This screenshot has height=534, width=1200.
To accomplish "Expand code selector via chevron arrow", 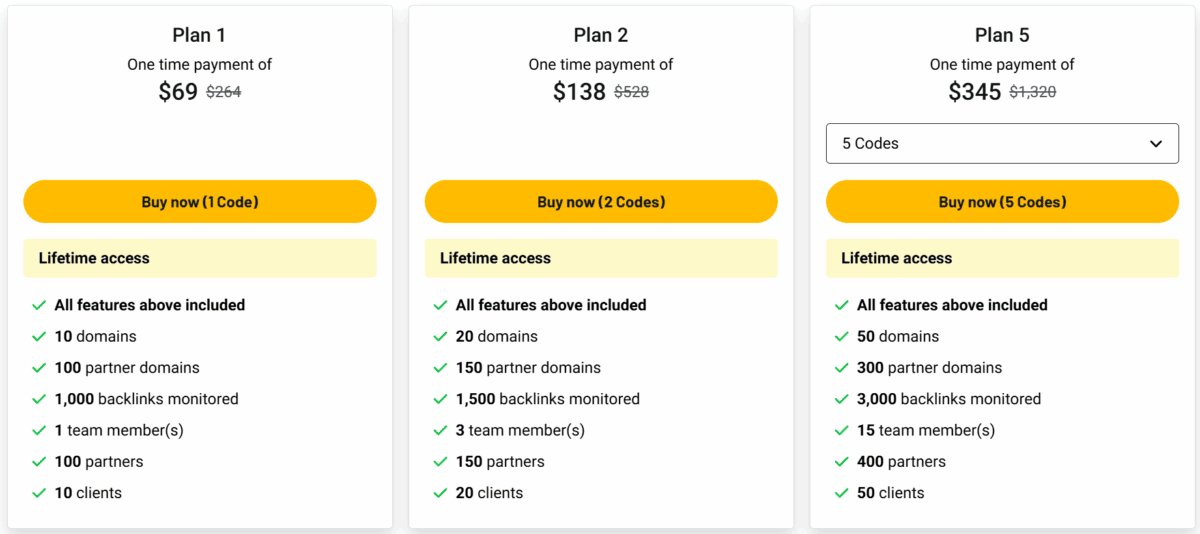I will pyautogui.click(x=1156, y=144).
